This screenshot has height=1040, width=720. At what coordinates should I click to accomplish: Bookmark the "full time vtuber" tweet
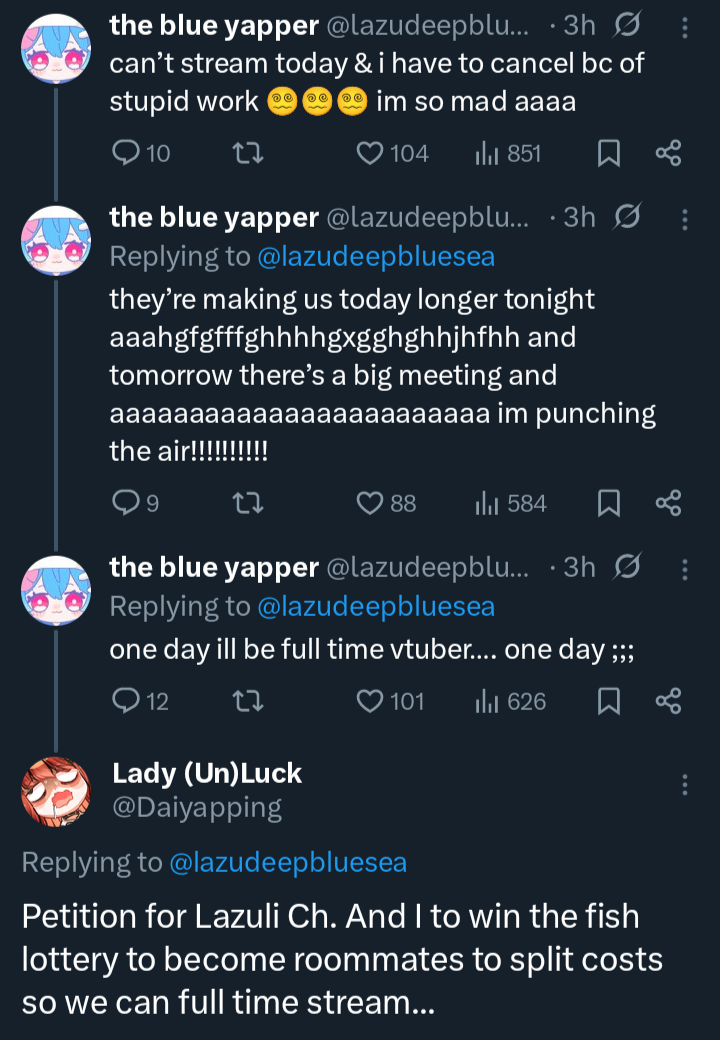(609, 701)
